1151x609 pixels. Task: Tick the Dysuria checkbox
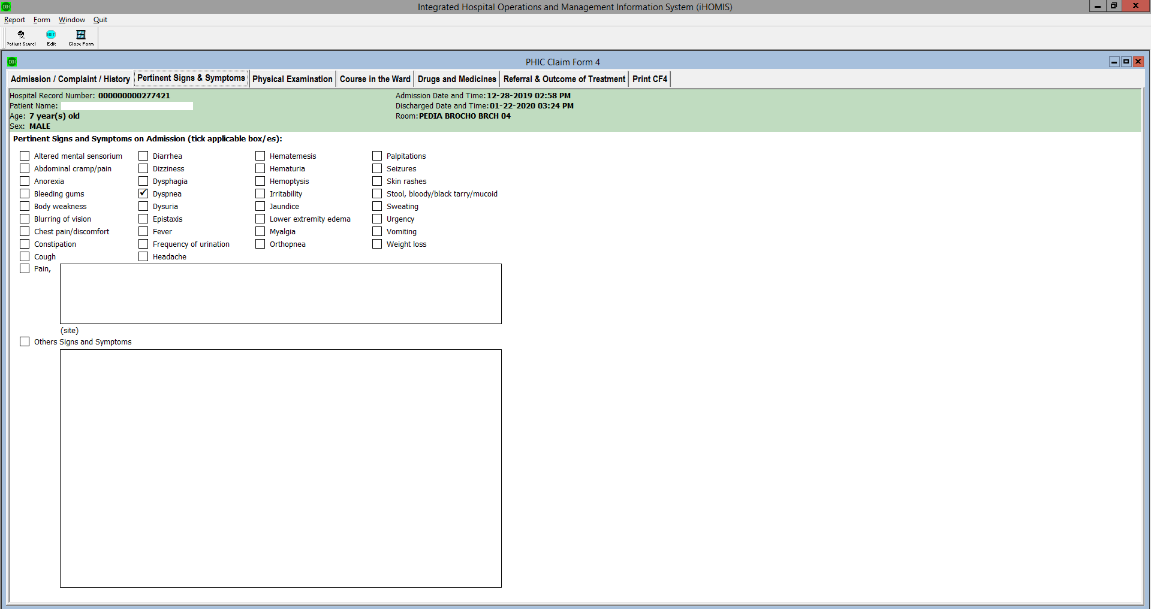(x=143, y=206)
